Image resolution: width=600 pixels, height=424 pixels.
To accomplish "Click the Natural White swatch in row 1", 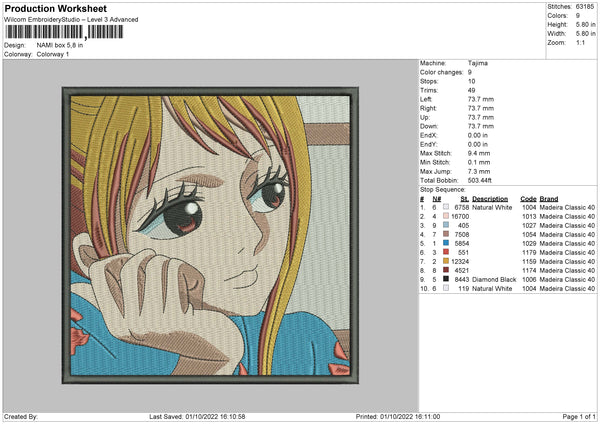I will tap(446, 207).
